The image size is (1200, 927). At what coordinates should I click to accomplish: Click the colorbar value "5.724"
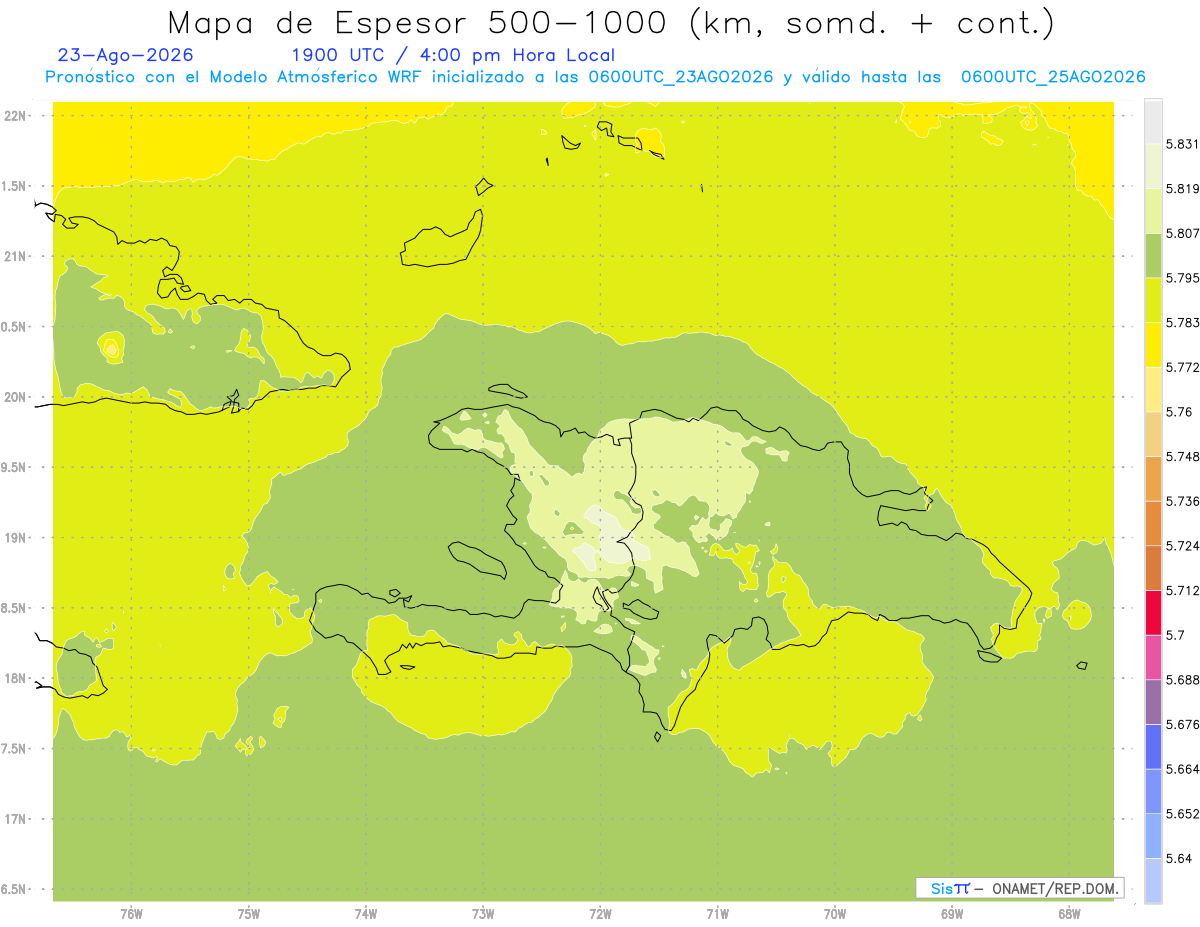click(1183, 546)
